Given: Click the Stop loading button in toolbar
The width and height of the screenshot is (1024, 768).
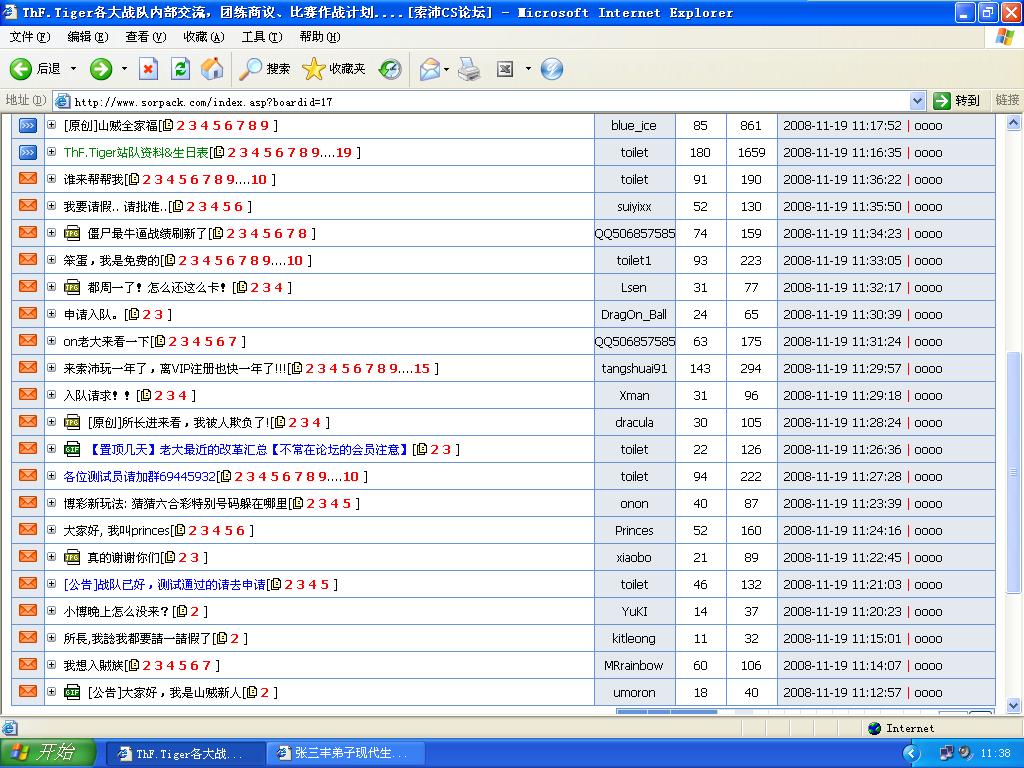Looking at the screenshot, I should coord(148,68).
